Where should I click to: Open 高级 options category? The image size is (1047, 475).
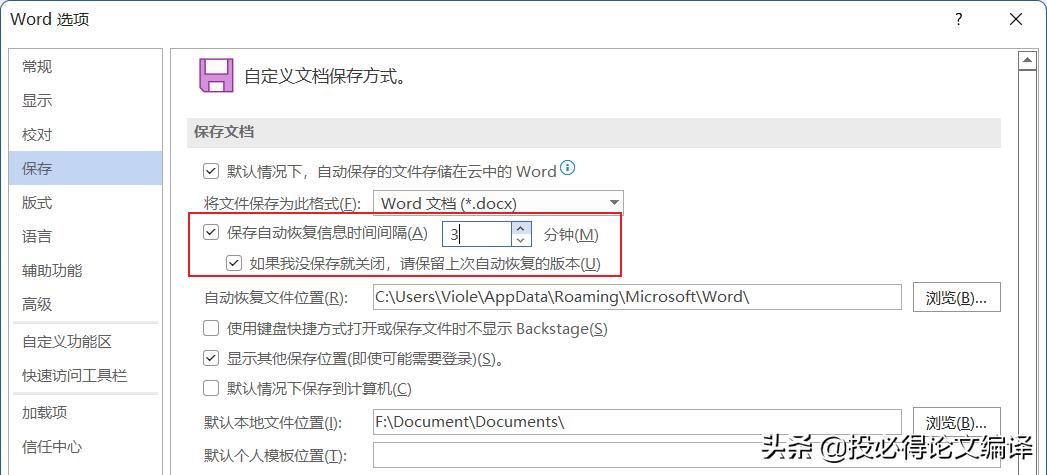[x=86, y=305]
